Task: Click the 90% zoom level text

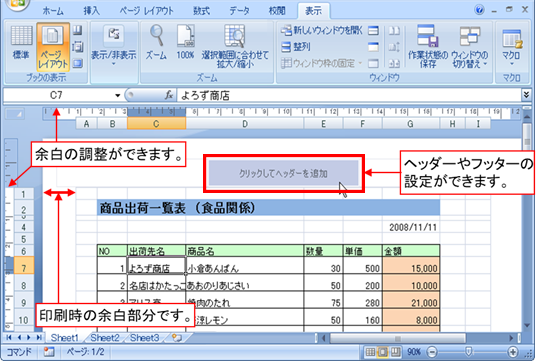Action: tap(414, 352)
